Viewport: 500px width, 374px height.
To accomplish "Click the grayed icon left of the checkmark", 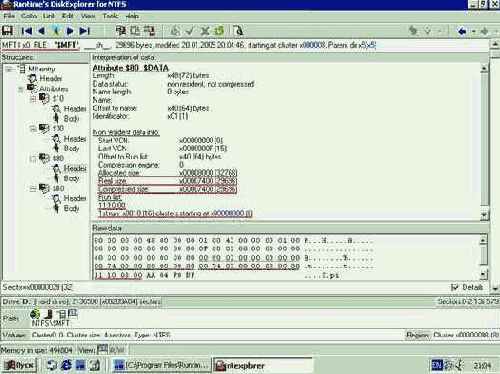I will pyautogui.click(x=175, y=31).
